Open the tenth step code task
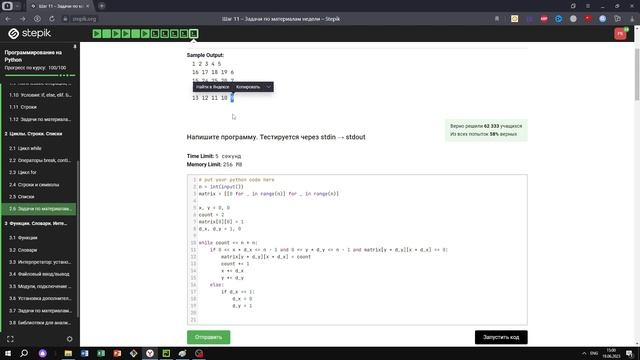The image size is (640, 360). (x=184, y=33)
